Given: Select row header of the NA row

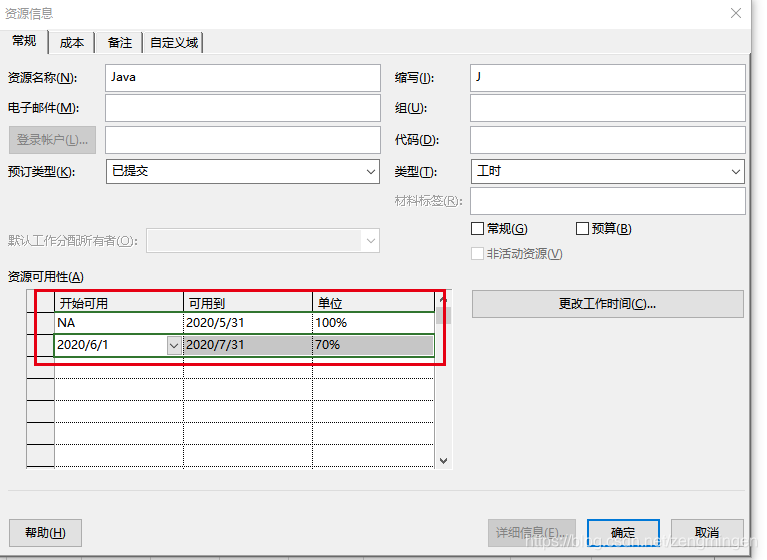Looking at the screenshot, I should pyautogui.click(x=41, y=323).
